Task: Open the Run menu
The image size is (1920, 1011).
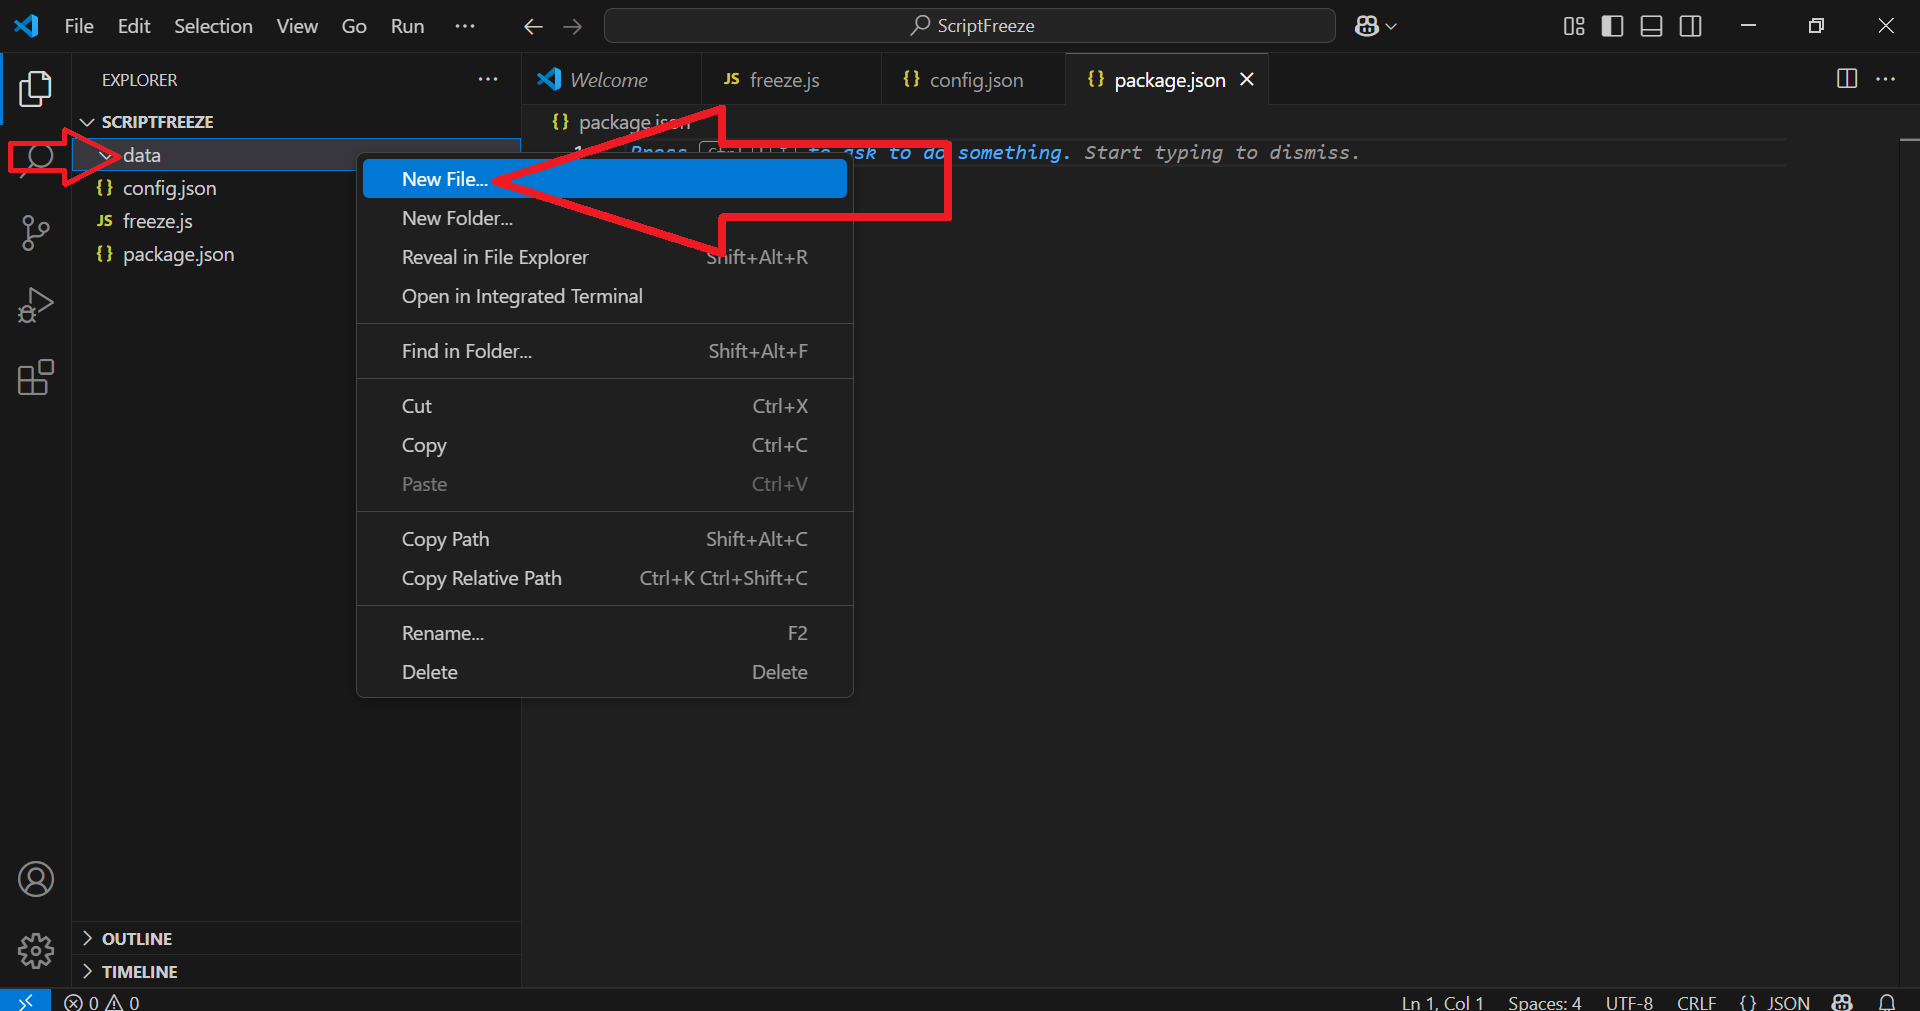Action: [x=407, y=26]
